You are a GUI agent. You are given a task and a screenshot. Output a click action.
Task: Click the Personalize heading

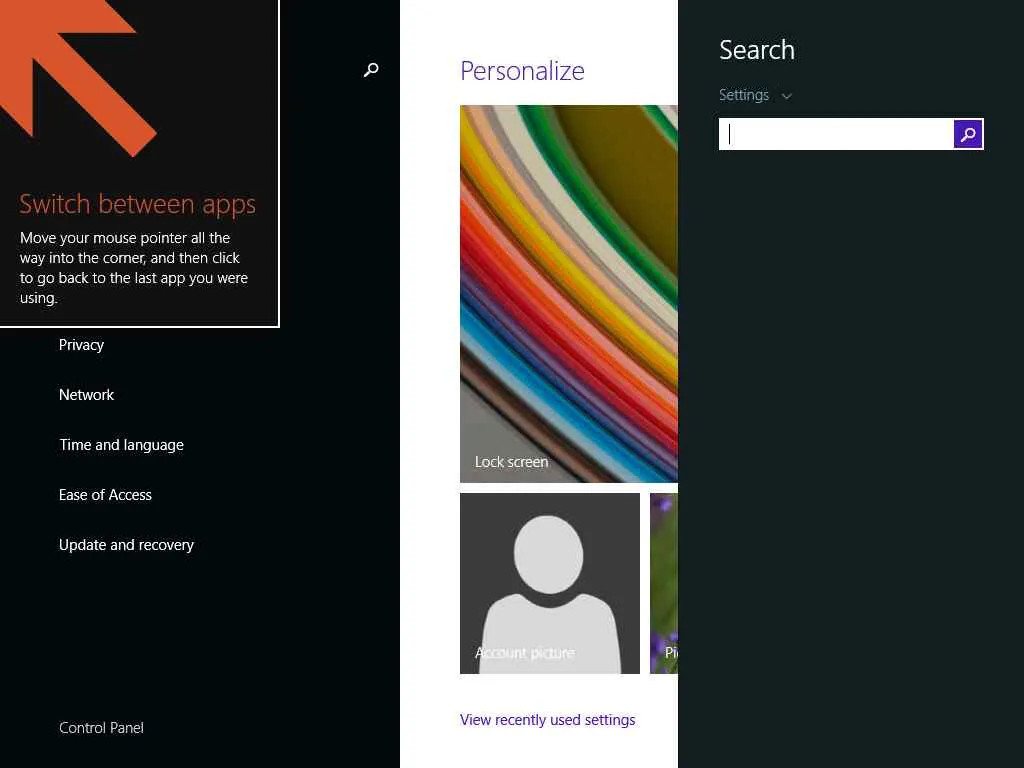[x=522, y=71]
